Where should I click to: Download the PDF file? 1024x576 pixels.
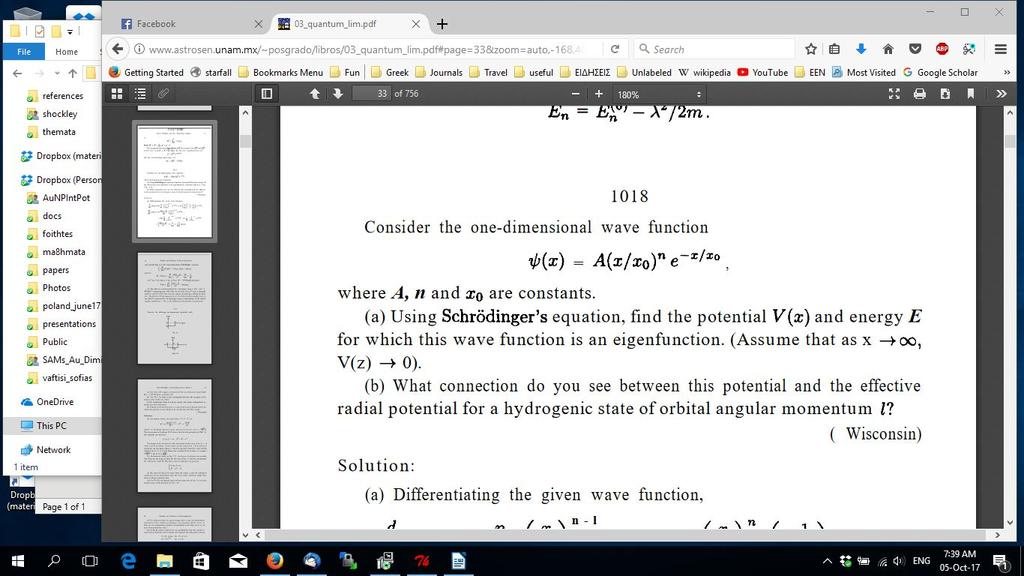click(x=945, y=94)
